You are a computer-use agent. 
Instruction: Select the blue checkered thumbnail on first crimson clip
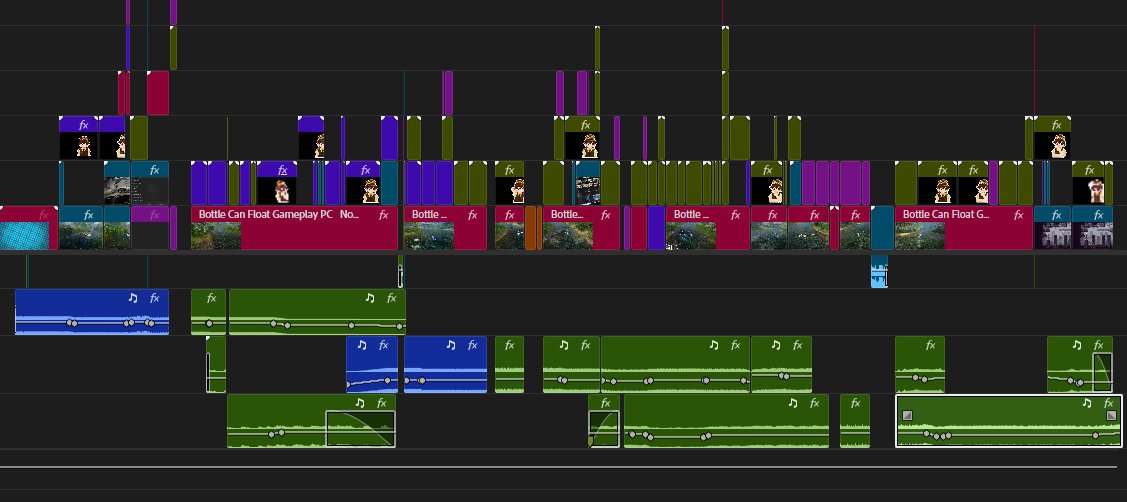pyautogui.click(x=24, y=235)
